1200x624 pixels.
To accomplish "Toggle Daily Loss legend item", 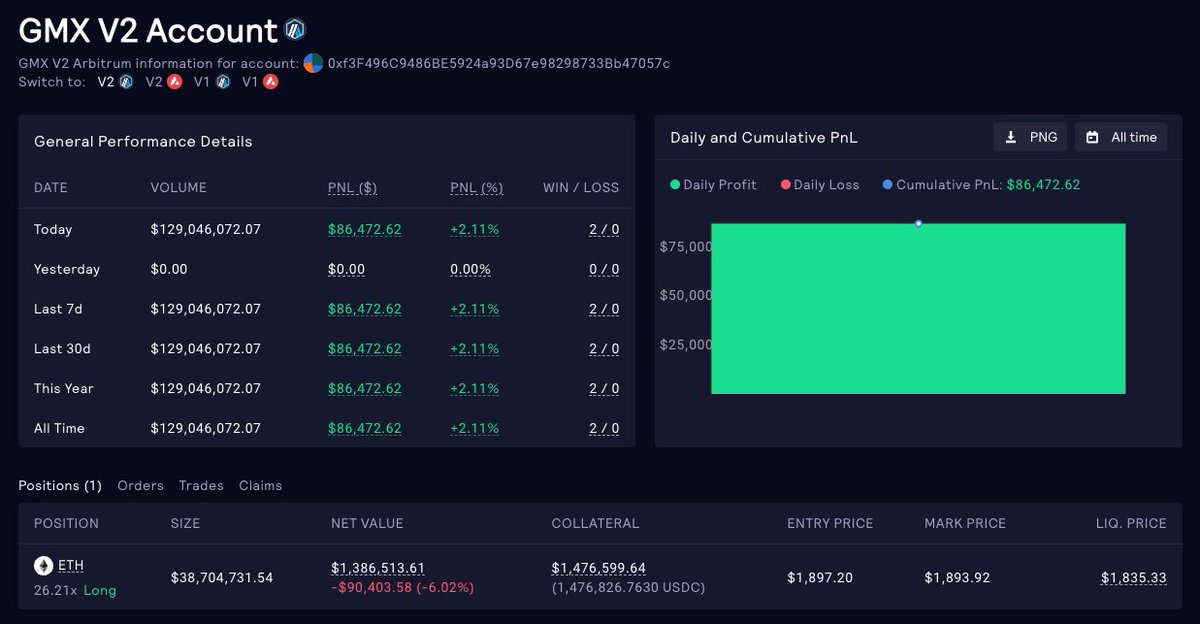I will point(819,185).
